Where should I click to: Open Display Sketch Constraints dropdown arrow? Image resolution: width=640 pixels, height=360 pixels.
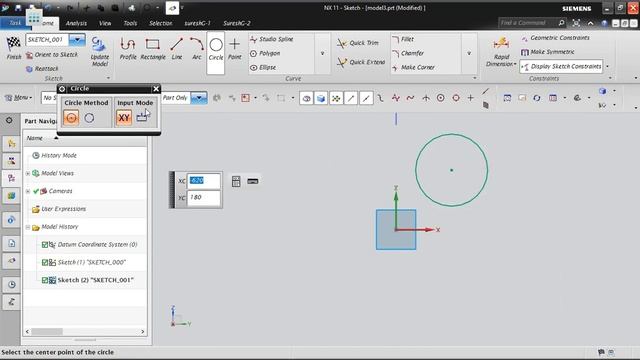607,66
